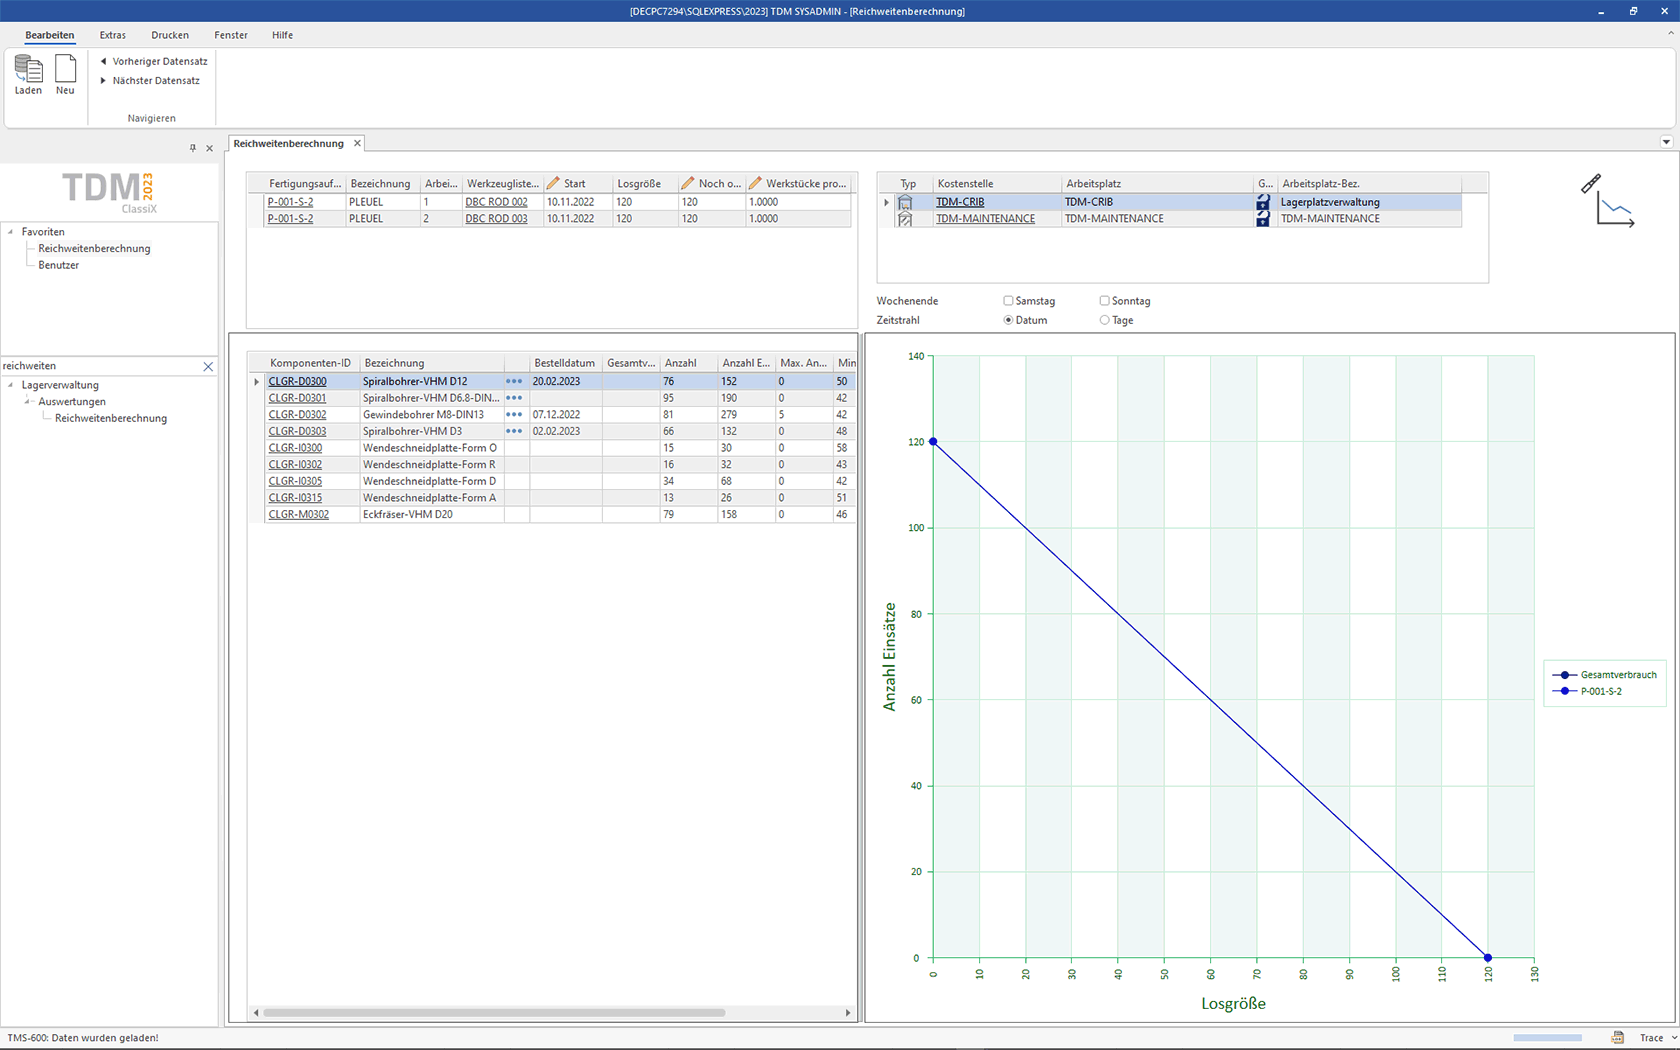This screenshot has width=1680, height=1050.
Task: Click the edit pencil on Noch o... column
Action: [x=687, y=183]
